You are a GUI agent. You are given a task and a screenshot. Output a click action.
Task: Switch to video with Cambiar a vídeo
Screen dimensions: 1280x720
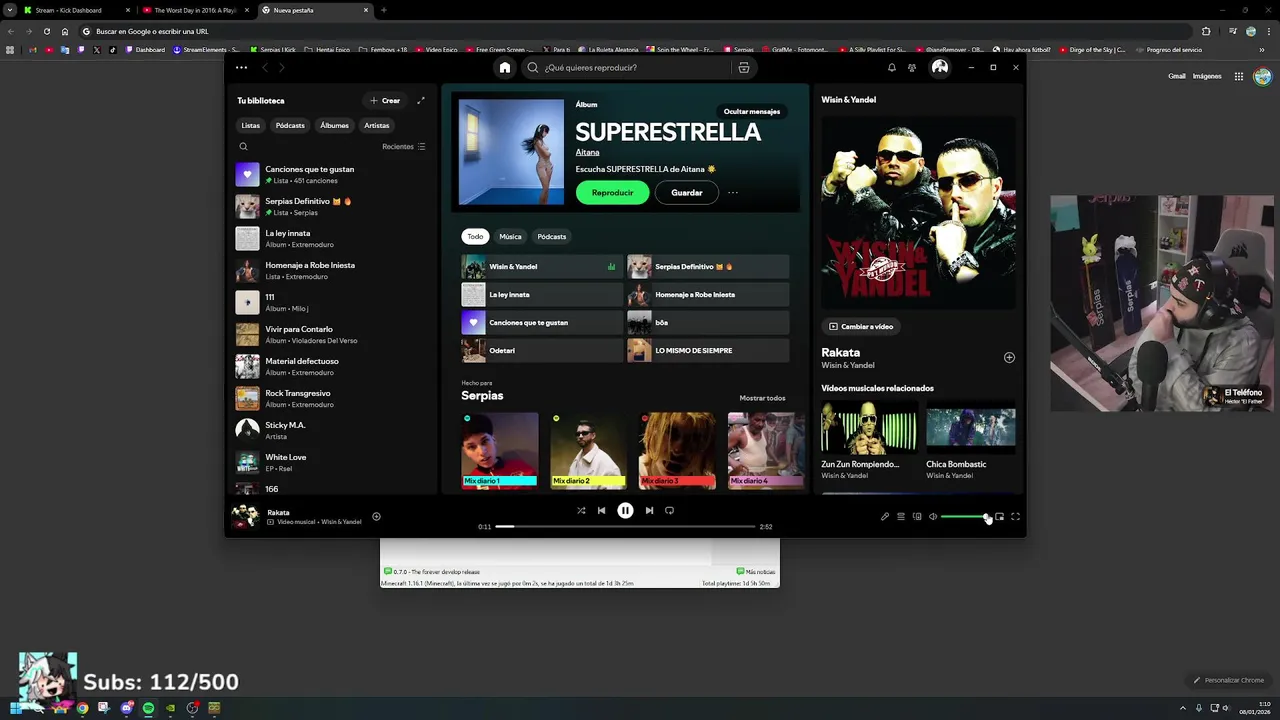click(x=861, y=326)
